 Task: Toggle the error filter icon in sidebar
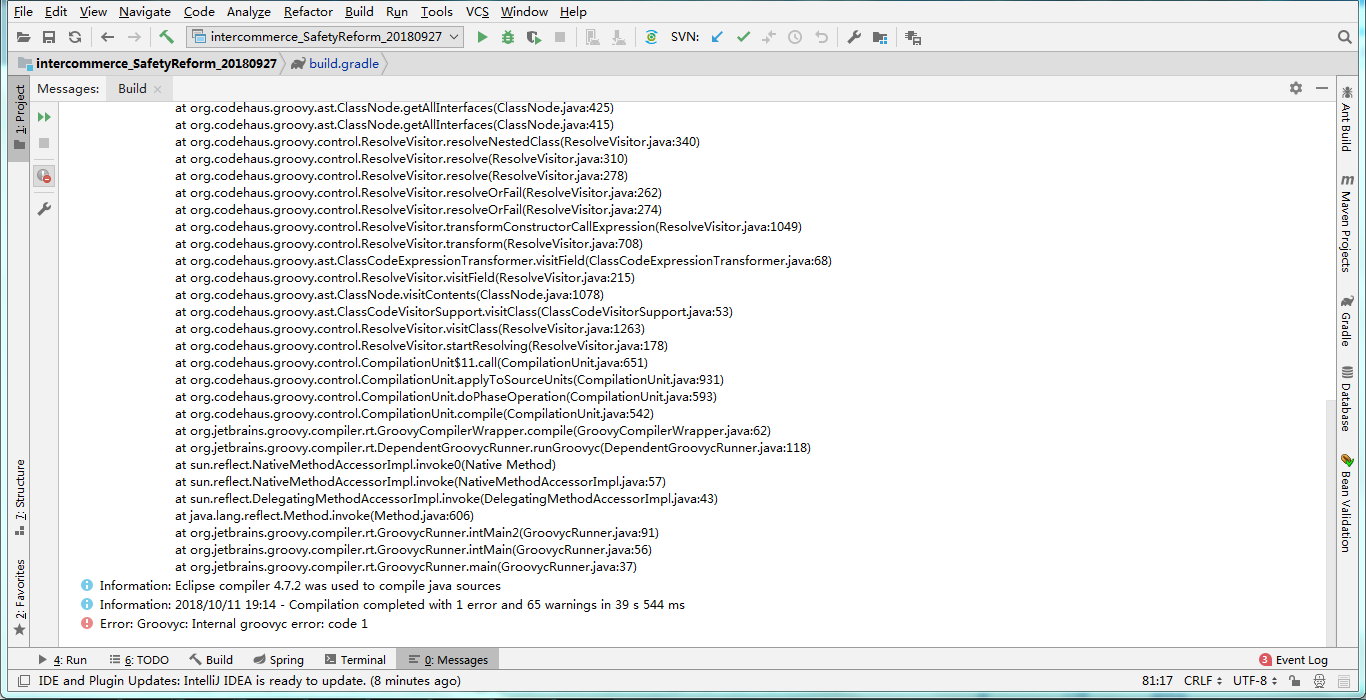click(x=44, y=176)
